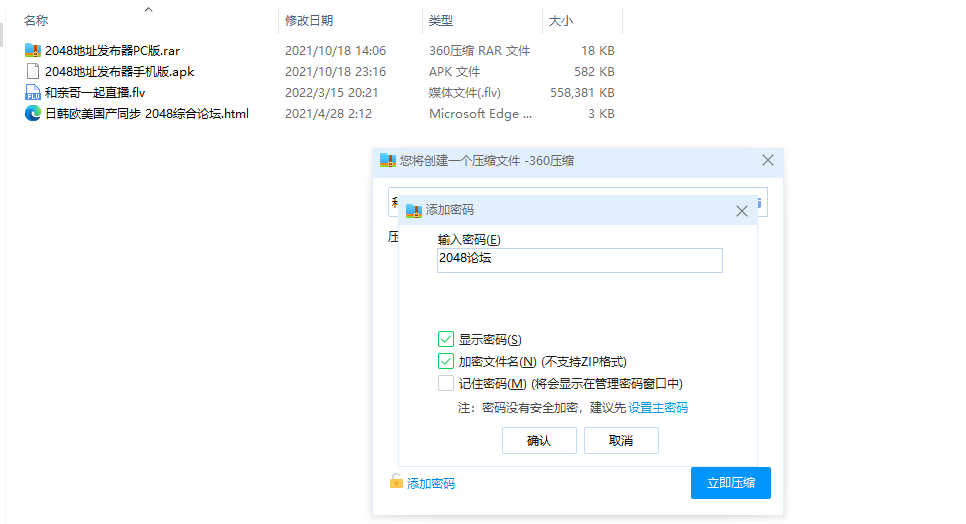The width and height of the screenshot is (966, 524).
Task: Sort files by the 类型 column header
Action: tap(440, 20)
